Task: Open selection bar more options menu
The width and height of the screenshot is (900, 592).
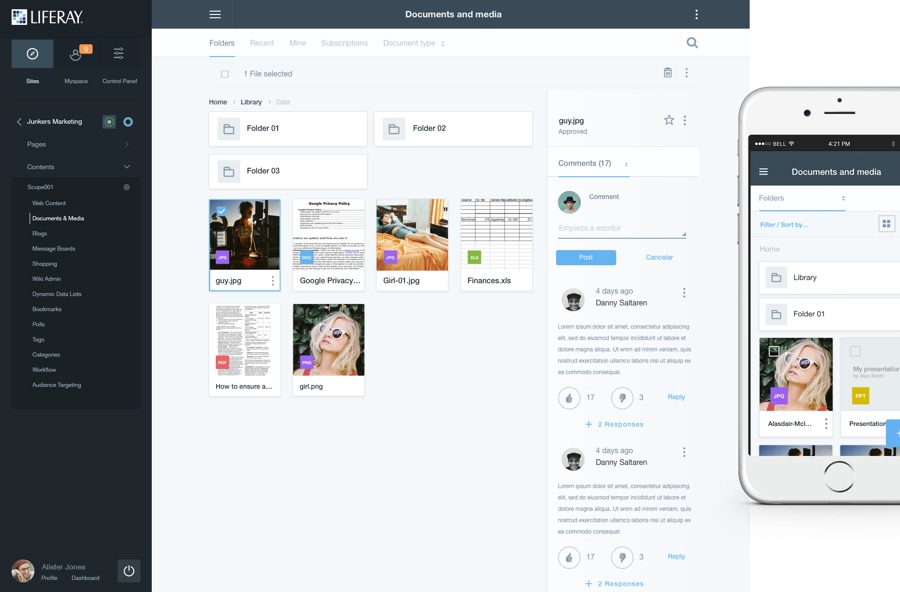Action: [x=686, y=72]
